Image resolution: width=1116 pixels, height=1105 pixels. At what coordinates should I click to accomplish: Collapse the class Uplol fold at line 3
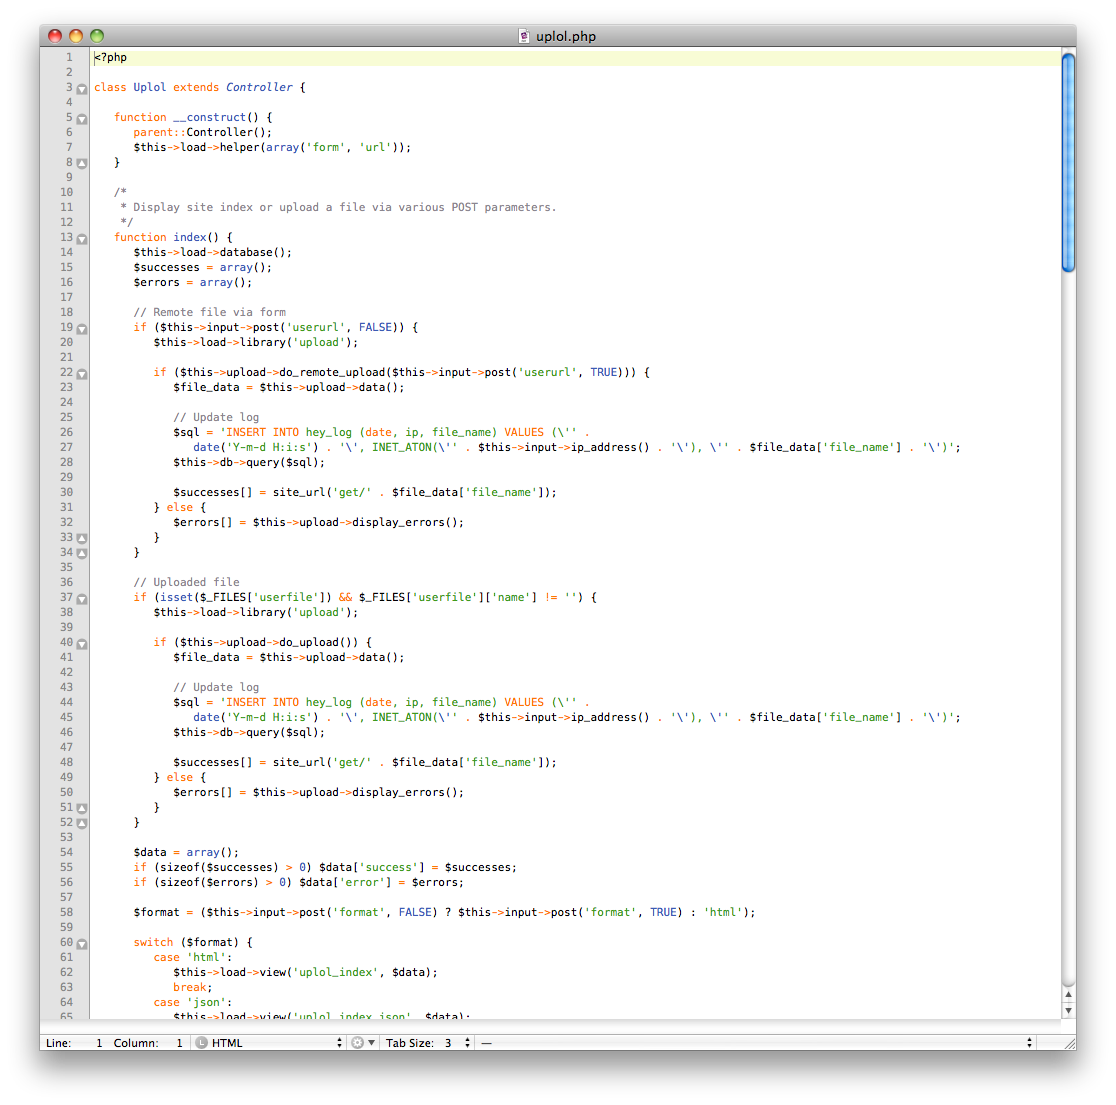82,88
